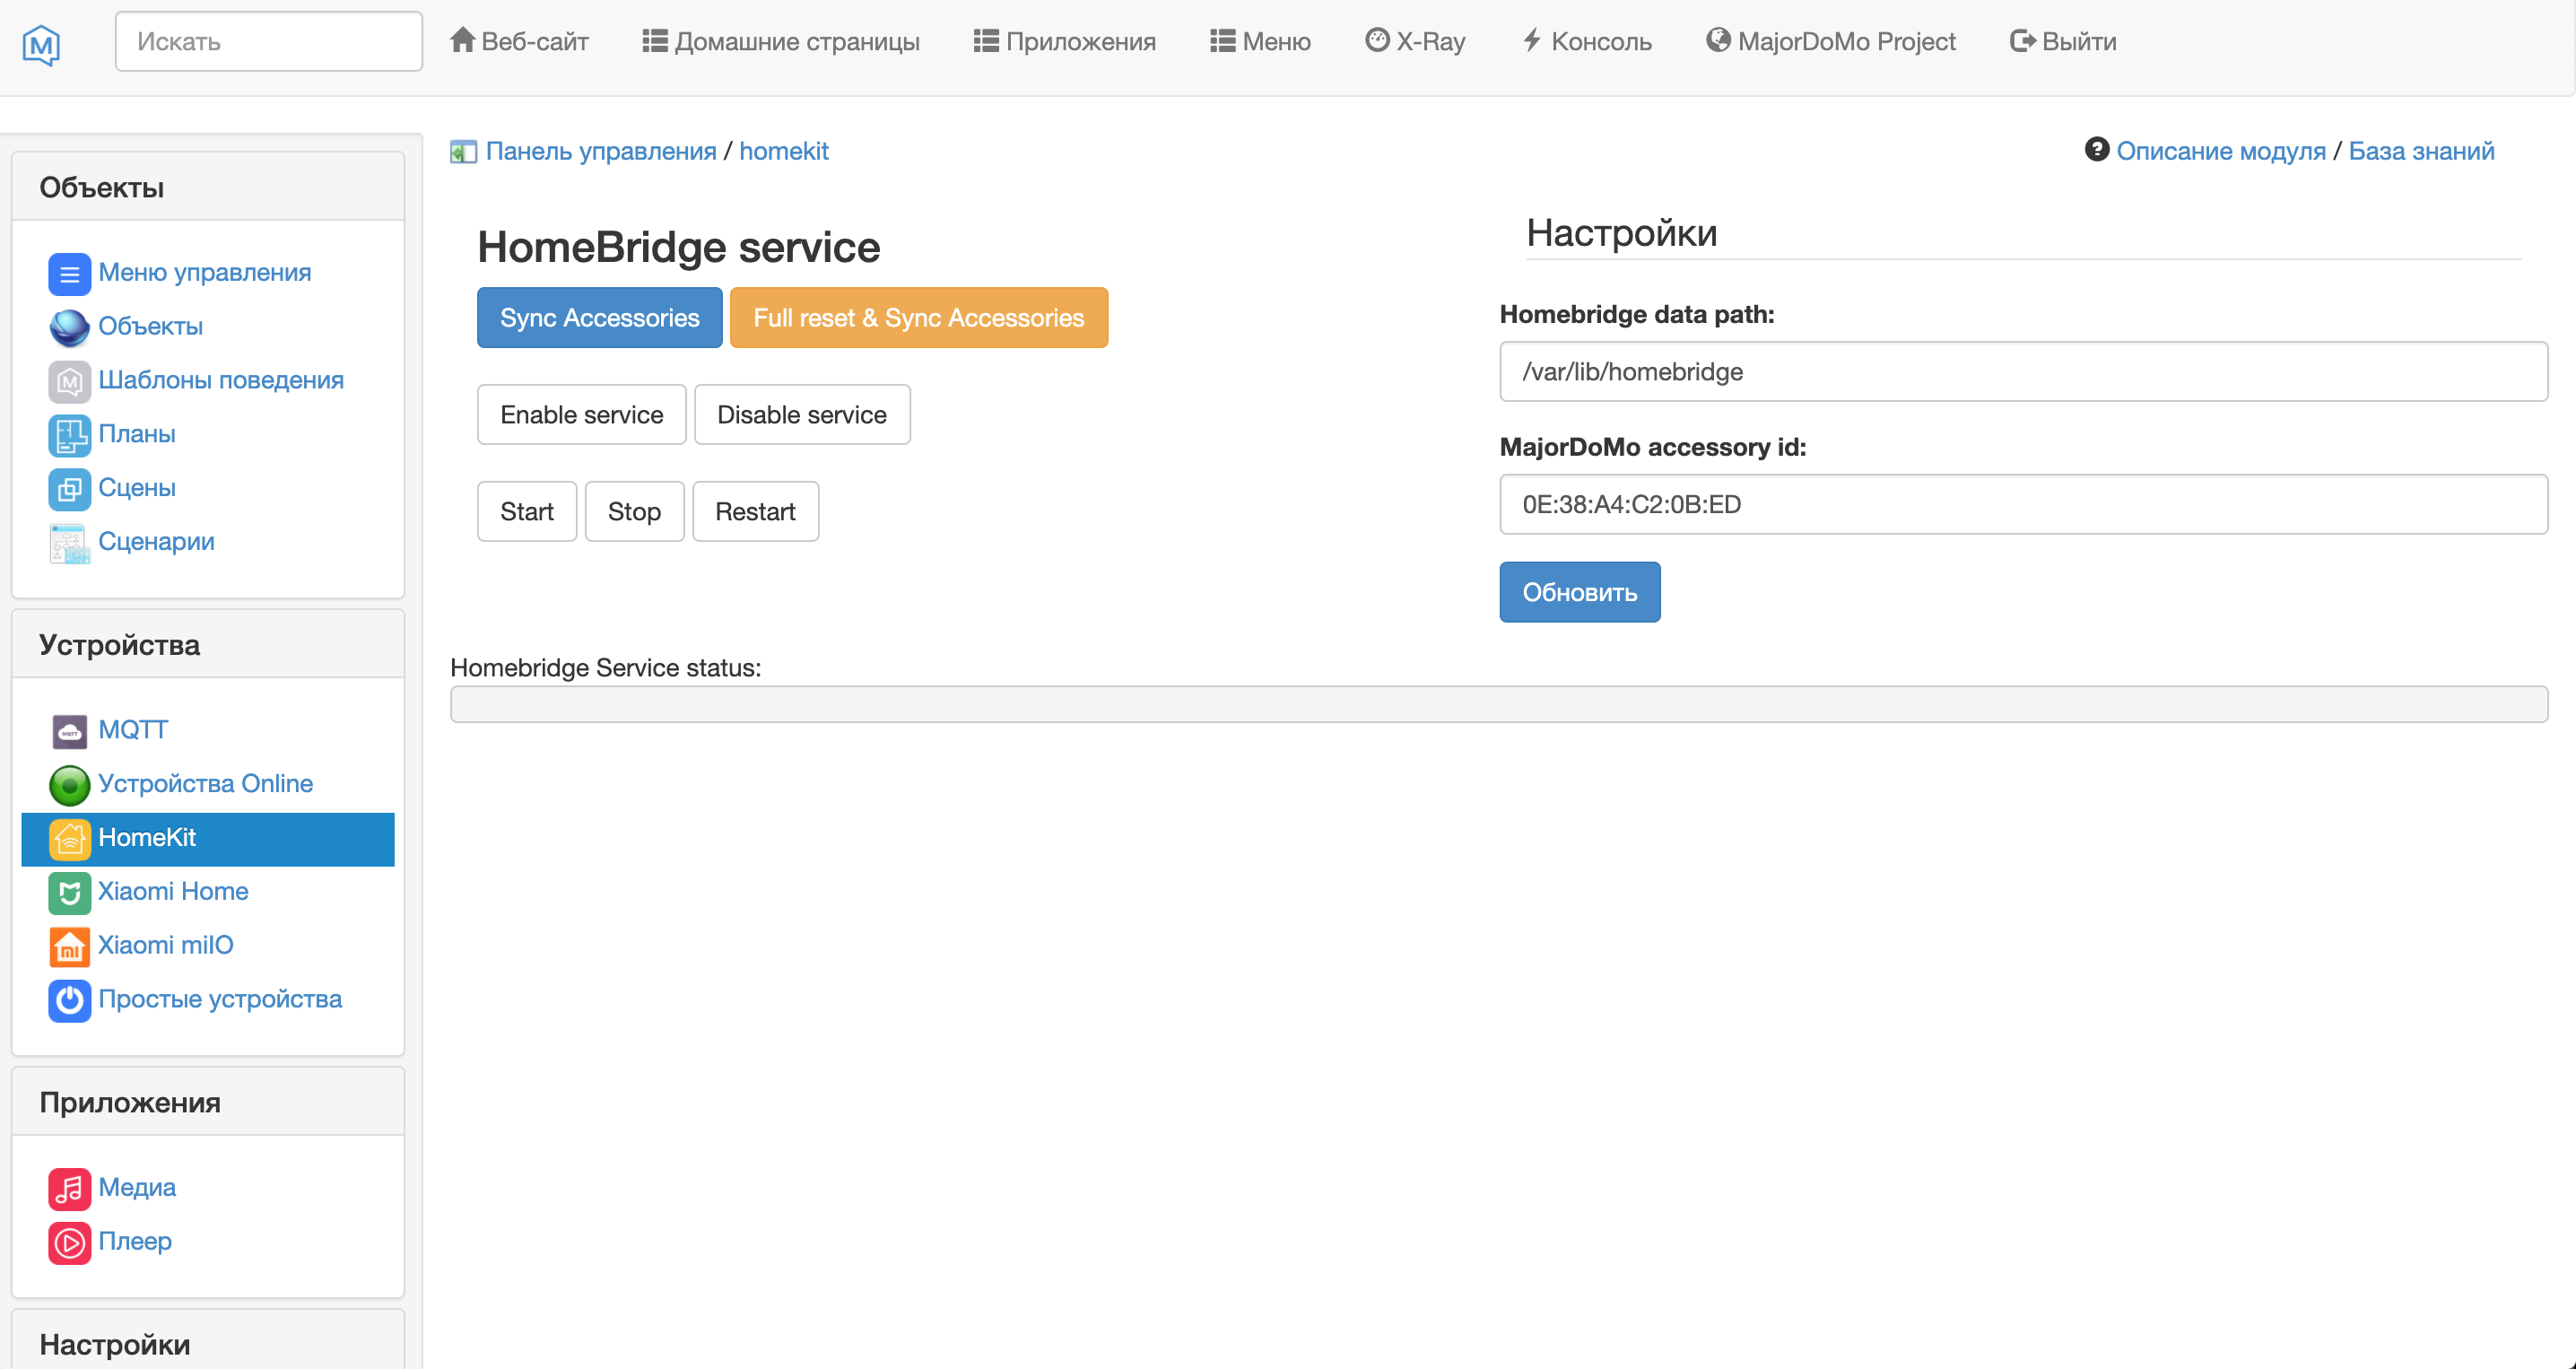
Task: Focus the Homebridge data path field
Action: tap(2022, 372)
